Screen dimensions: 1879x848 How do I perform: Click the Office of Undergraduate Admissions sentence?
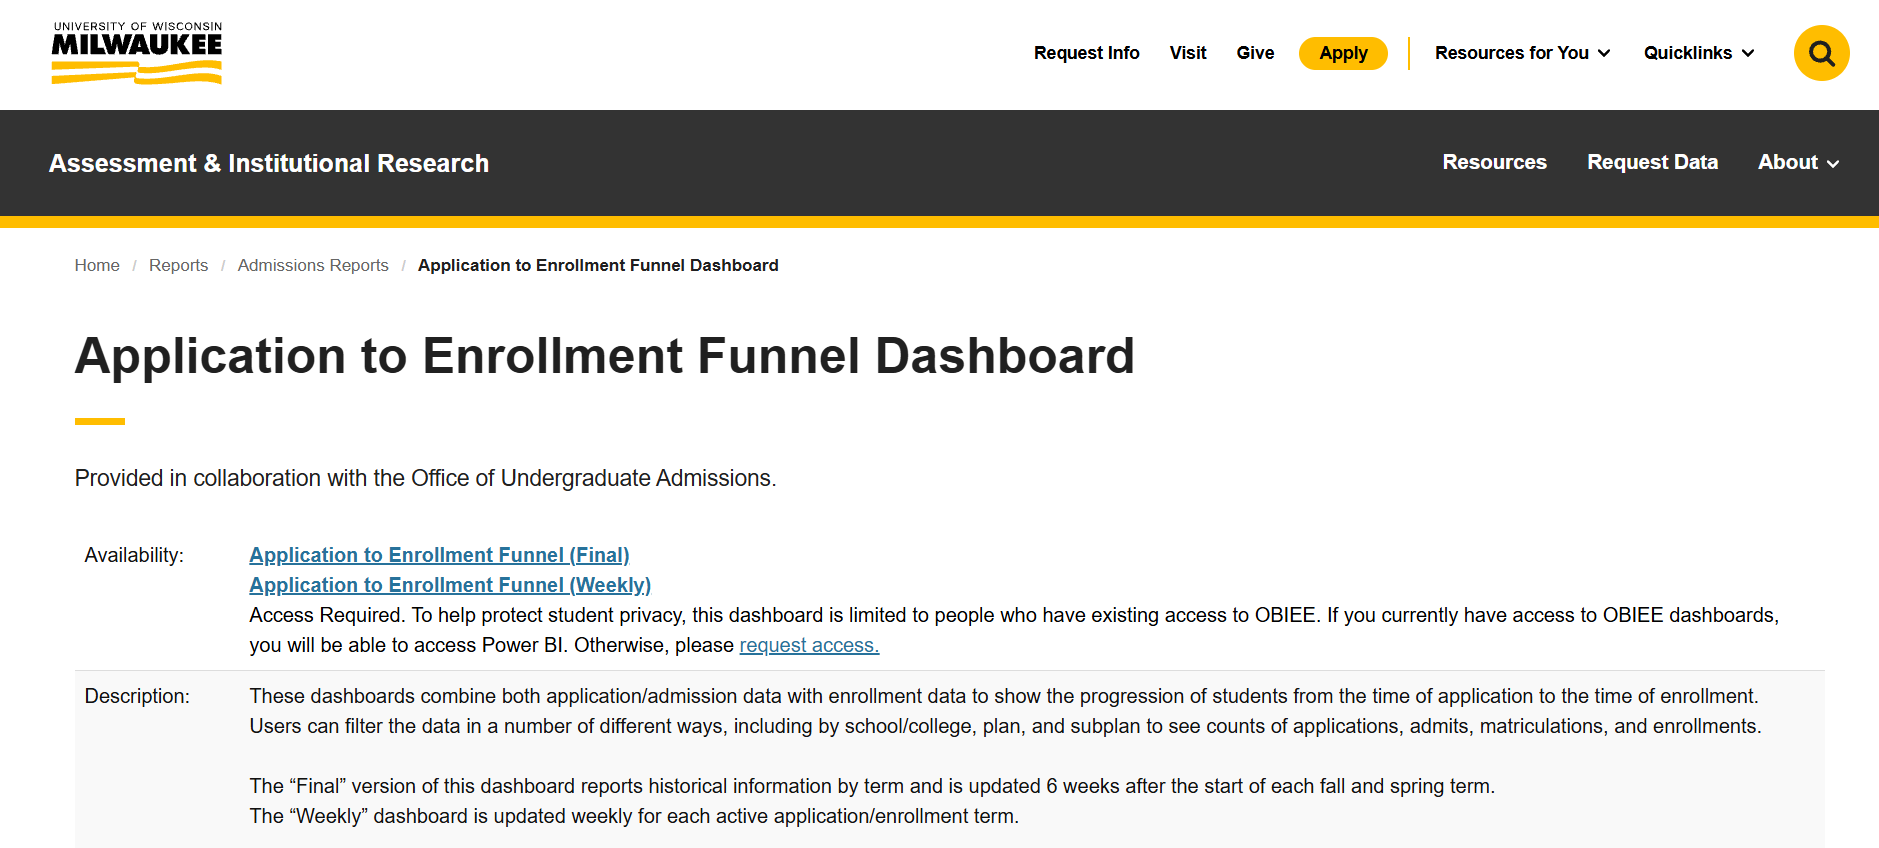click(426, 478)
